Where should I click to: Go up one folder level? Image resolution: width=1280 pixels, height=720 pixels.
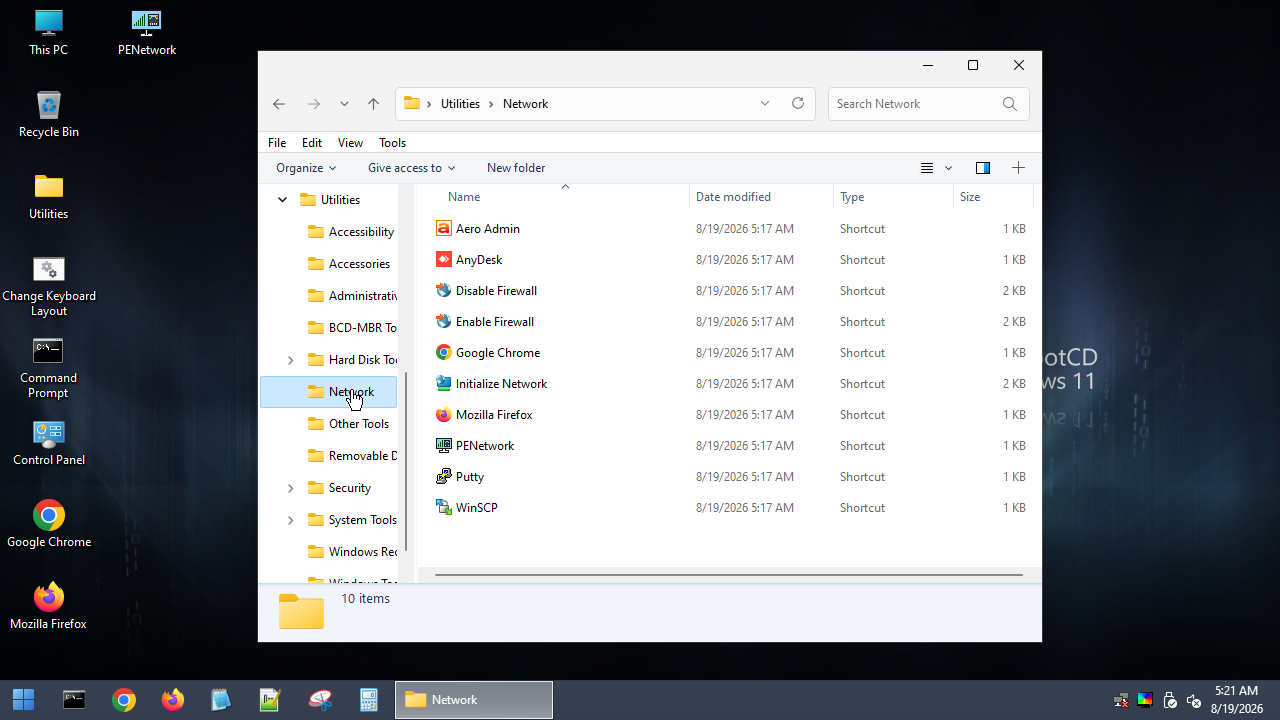(x=373, y=104)
